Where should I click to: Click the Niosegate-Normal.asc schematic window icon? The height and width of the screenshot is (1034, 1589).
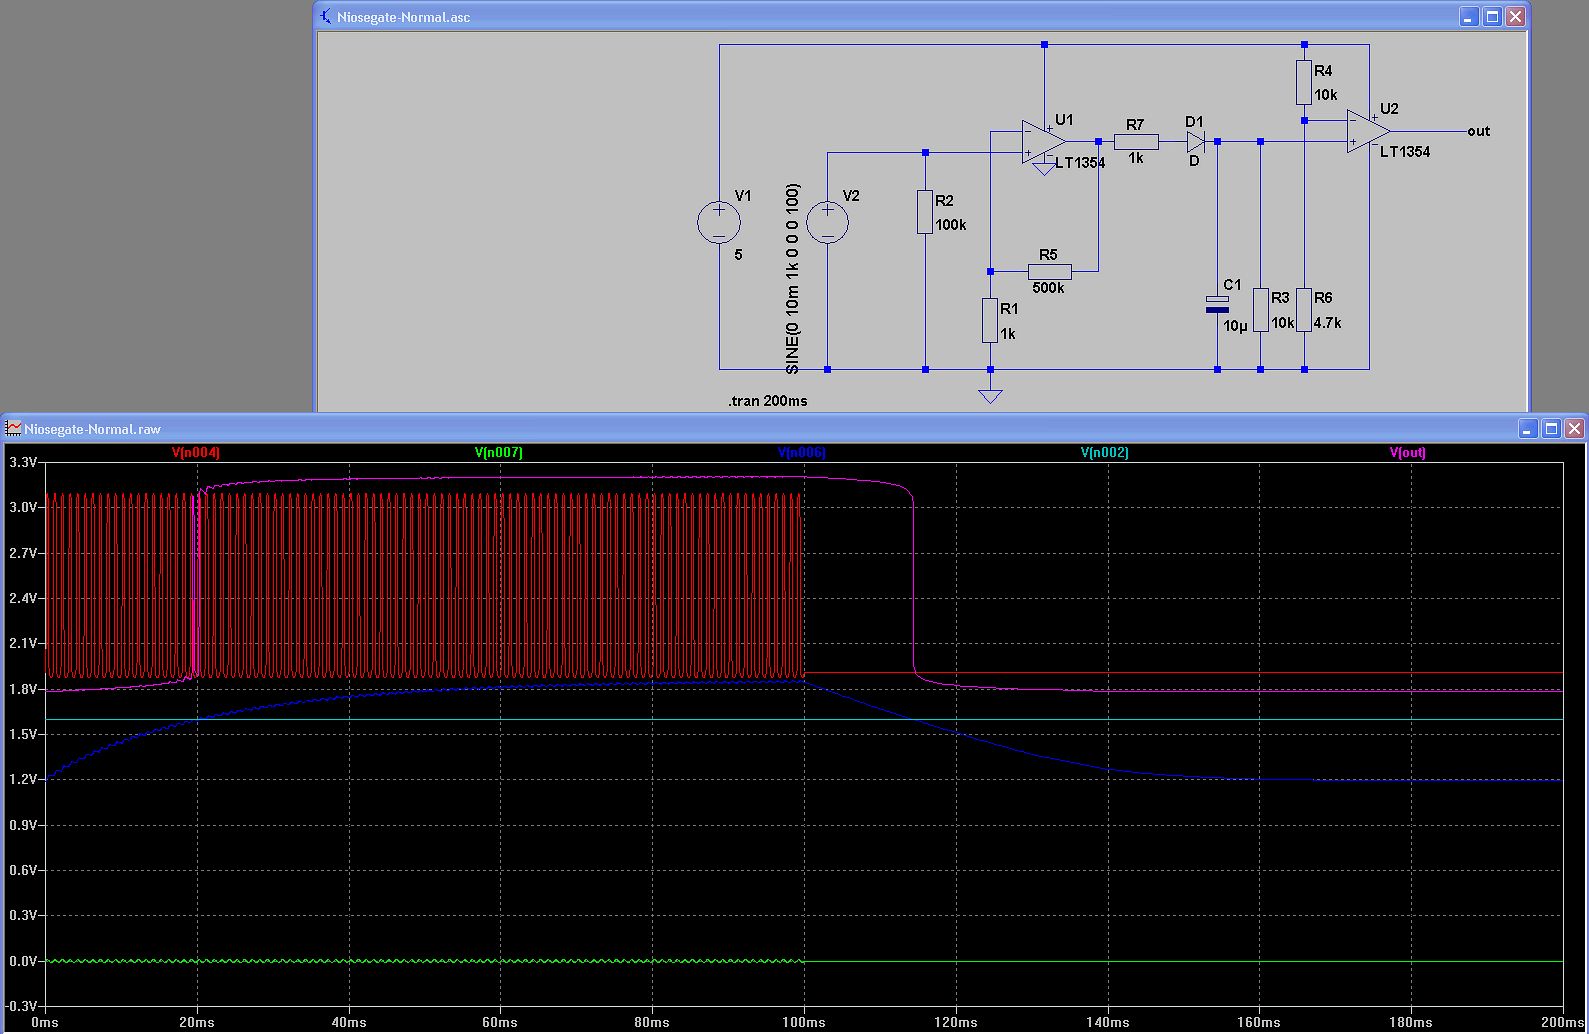pyautogui.click(x=326, y=17)
